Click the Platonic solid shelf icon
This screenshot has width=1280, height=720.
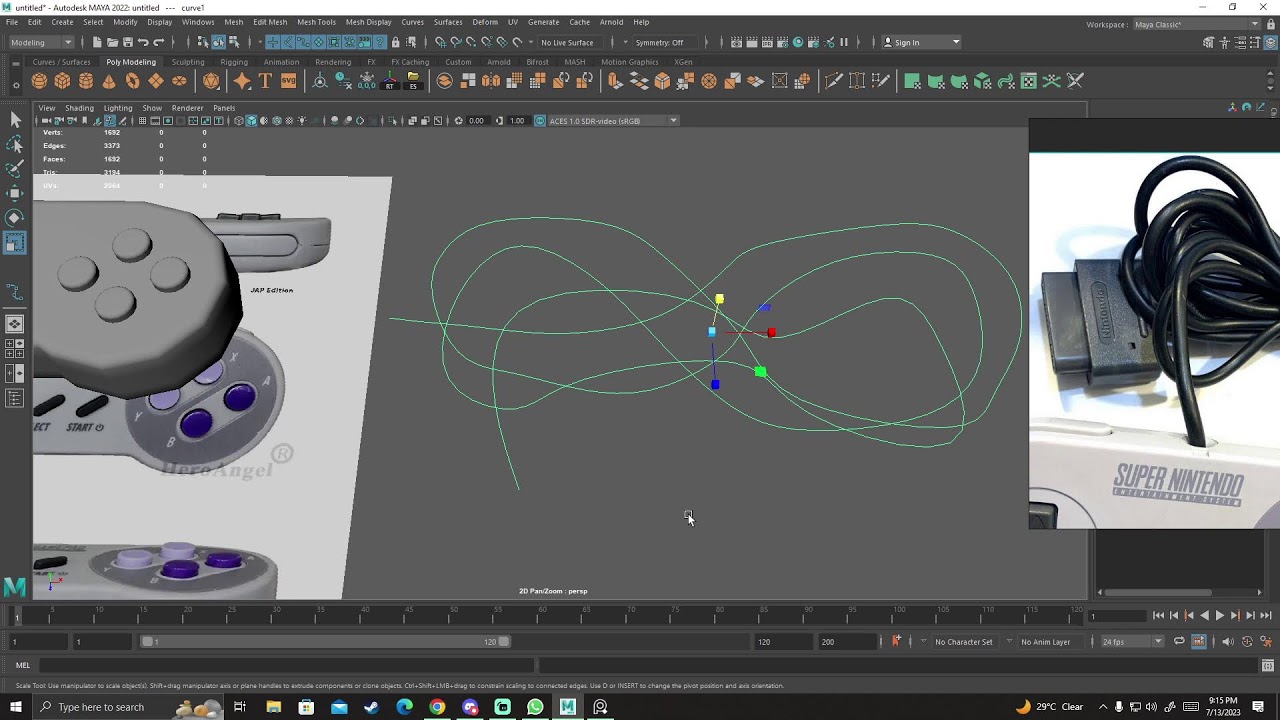click(x=211, y=81)
